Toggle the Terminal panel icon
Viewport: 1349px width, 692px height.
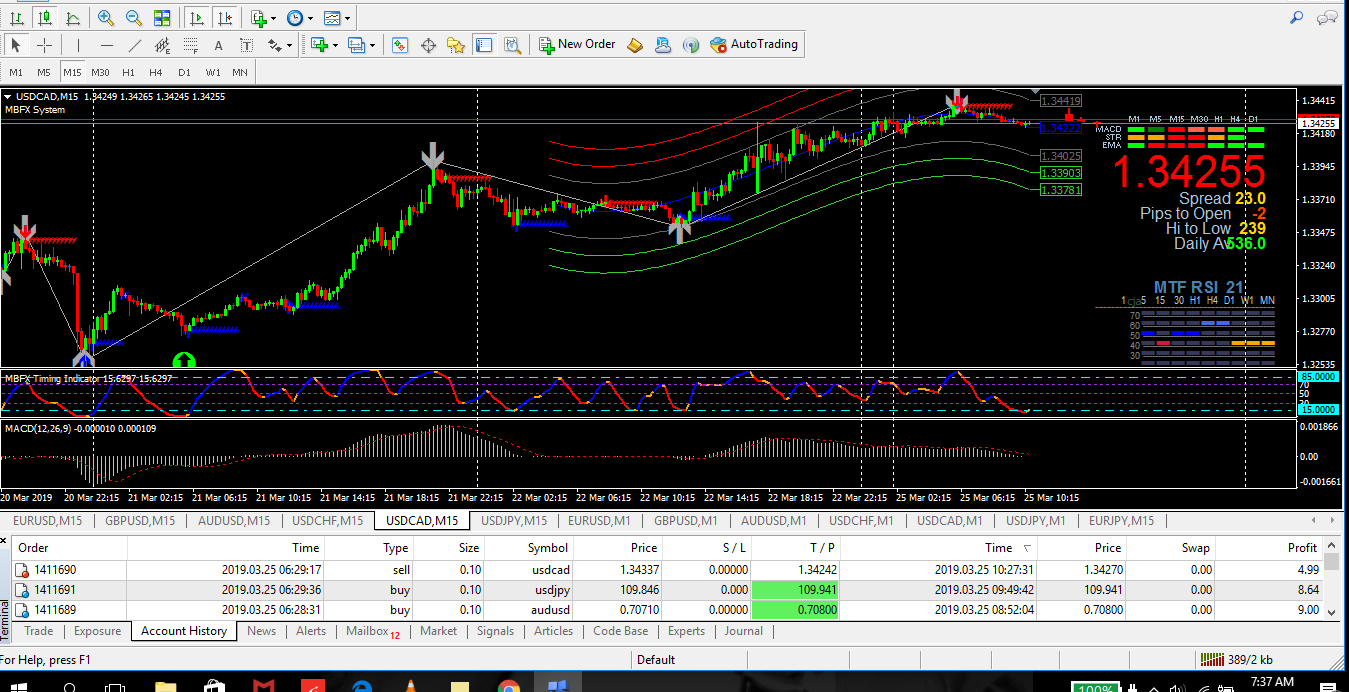tap(484, 45)
